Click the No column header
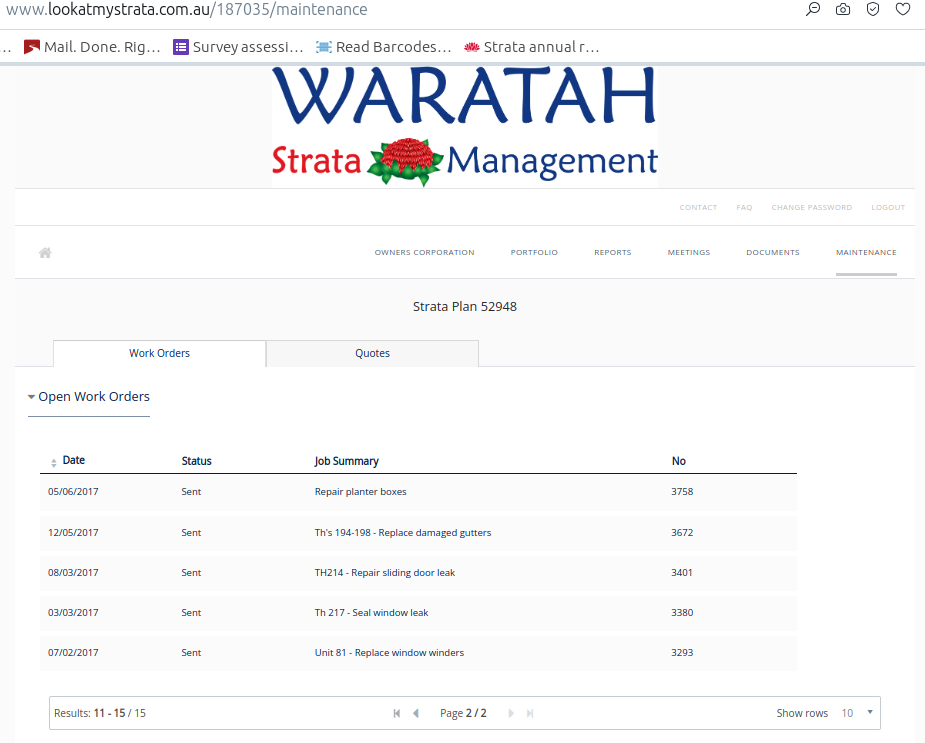This screenshot has width=925, height=743. [678, 461]
